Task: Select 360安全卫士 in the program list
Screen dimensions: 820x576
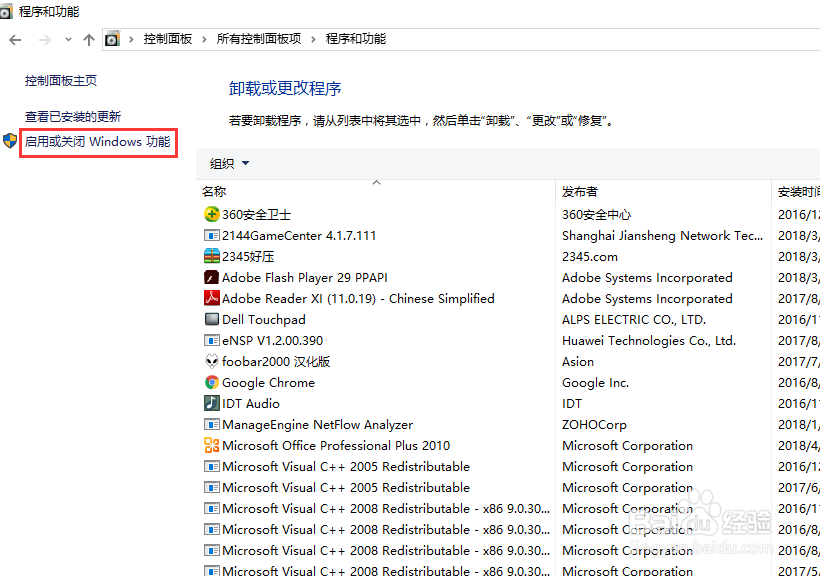Action: coord(256,214)
